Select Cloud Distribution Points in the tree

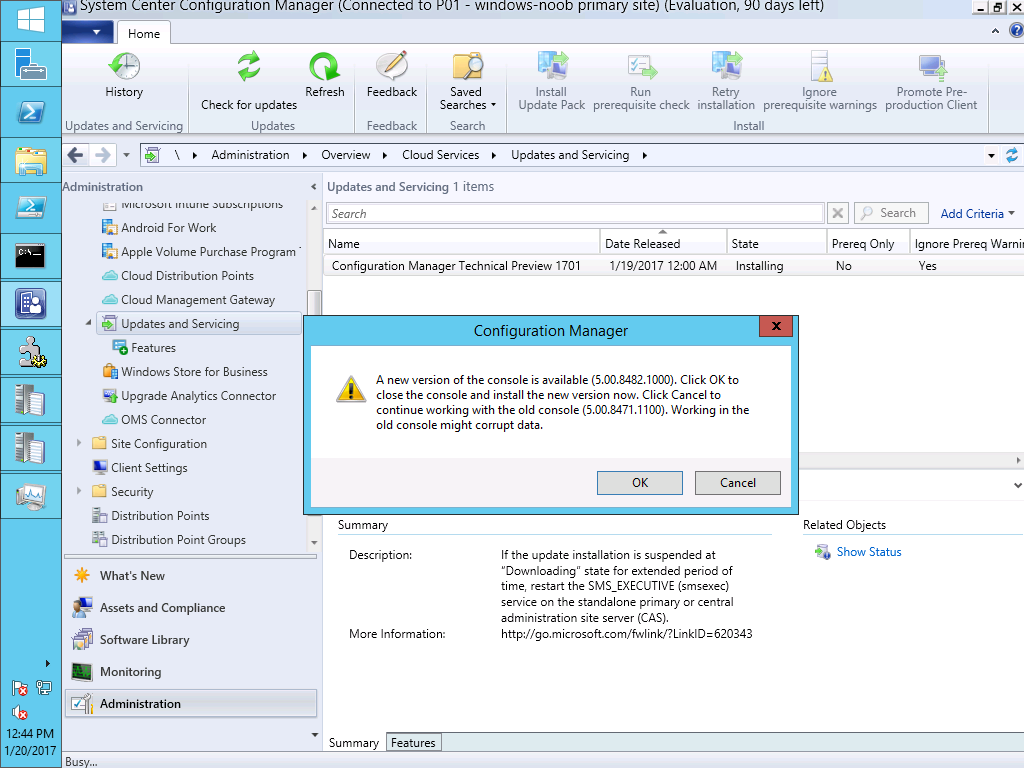(x=187, y=276)
